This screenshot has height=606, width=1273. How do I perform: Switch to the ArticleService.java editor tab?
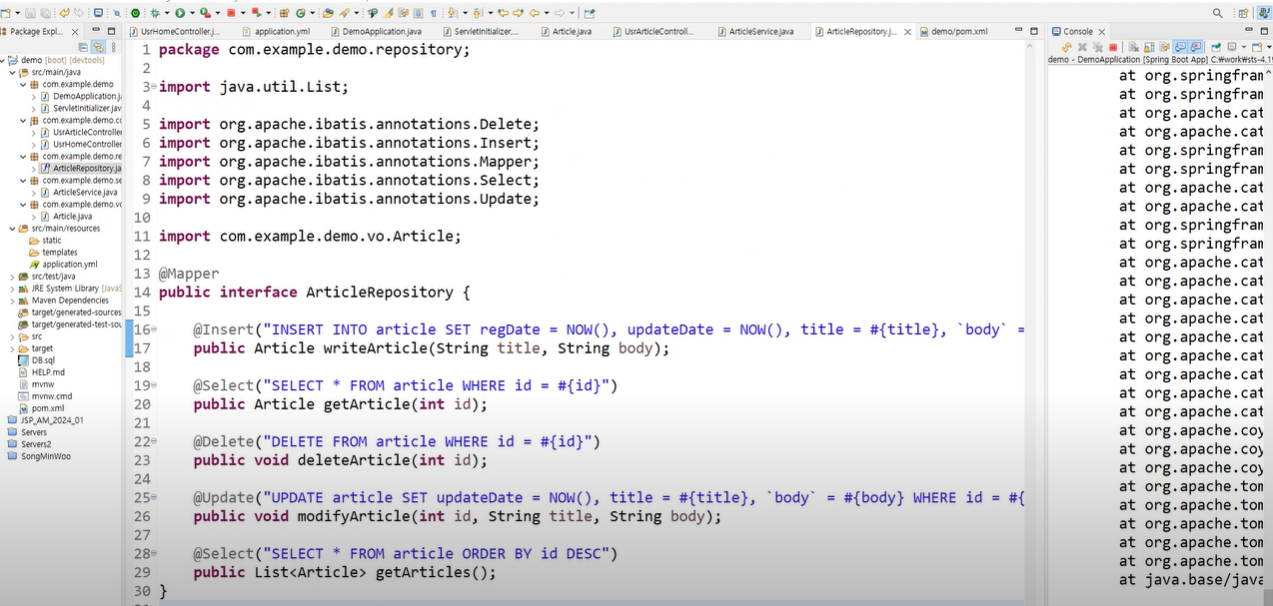(754, 32)
